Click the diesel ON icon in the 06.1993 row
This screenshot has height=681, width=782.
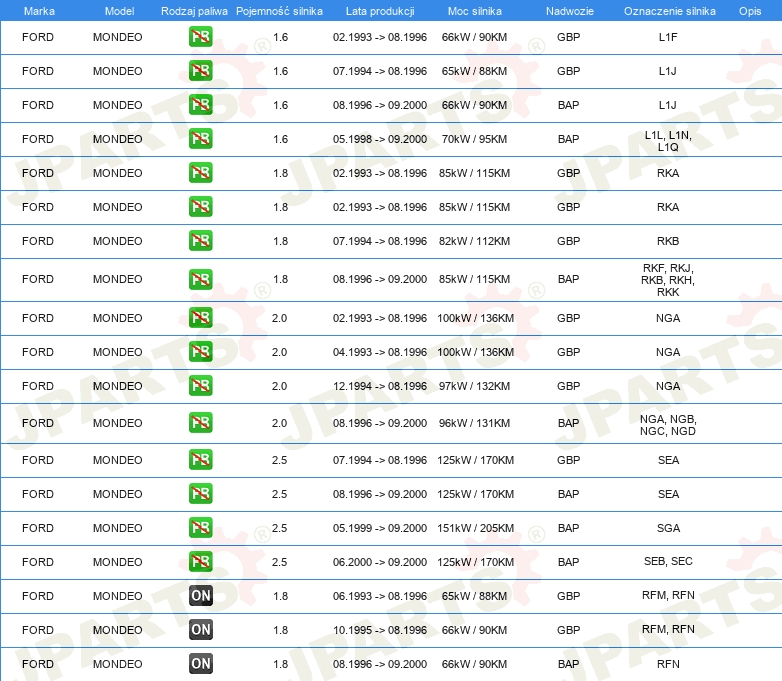(200, 596)
